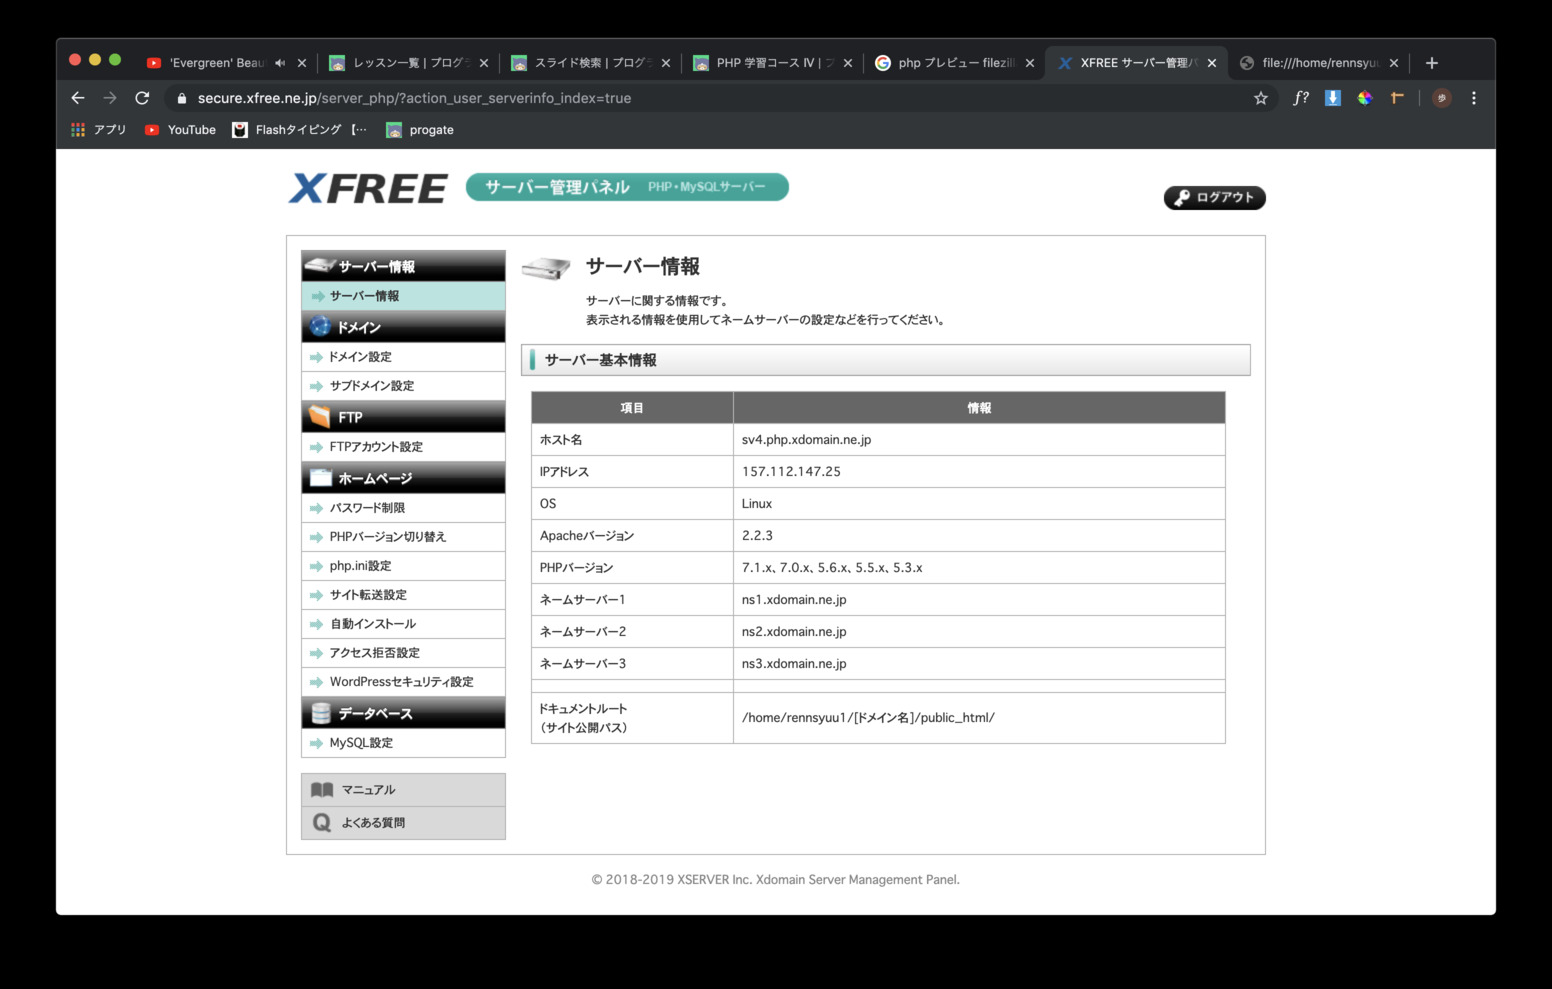Open the FTP folder section icon
Screen dimensions: 1552x989
click(x=320, y=415)
